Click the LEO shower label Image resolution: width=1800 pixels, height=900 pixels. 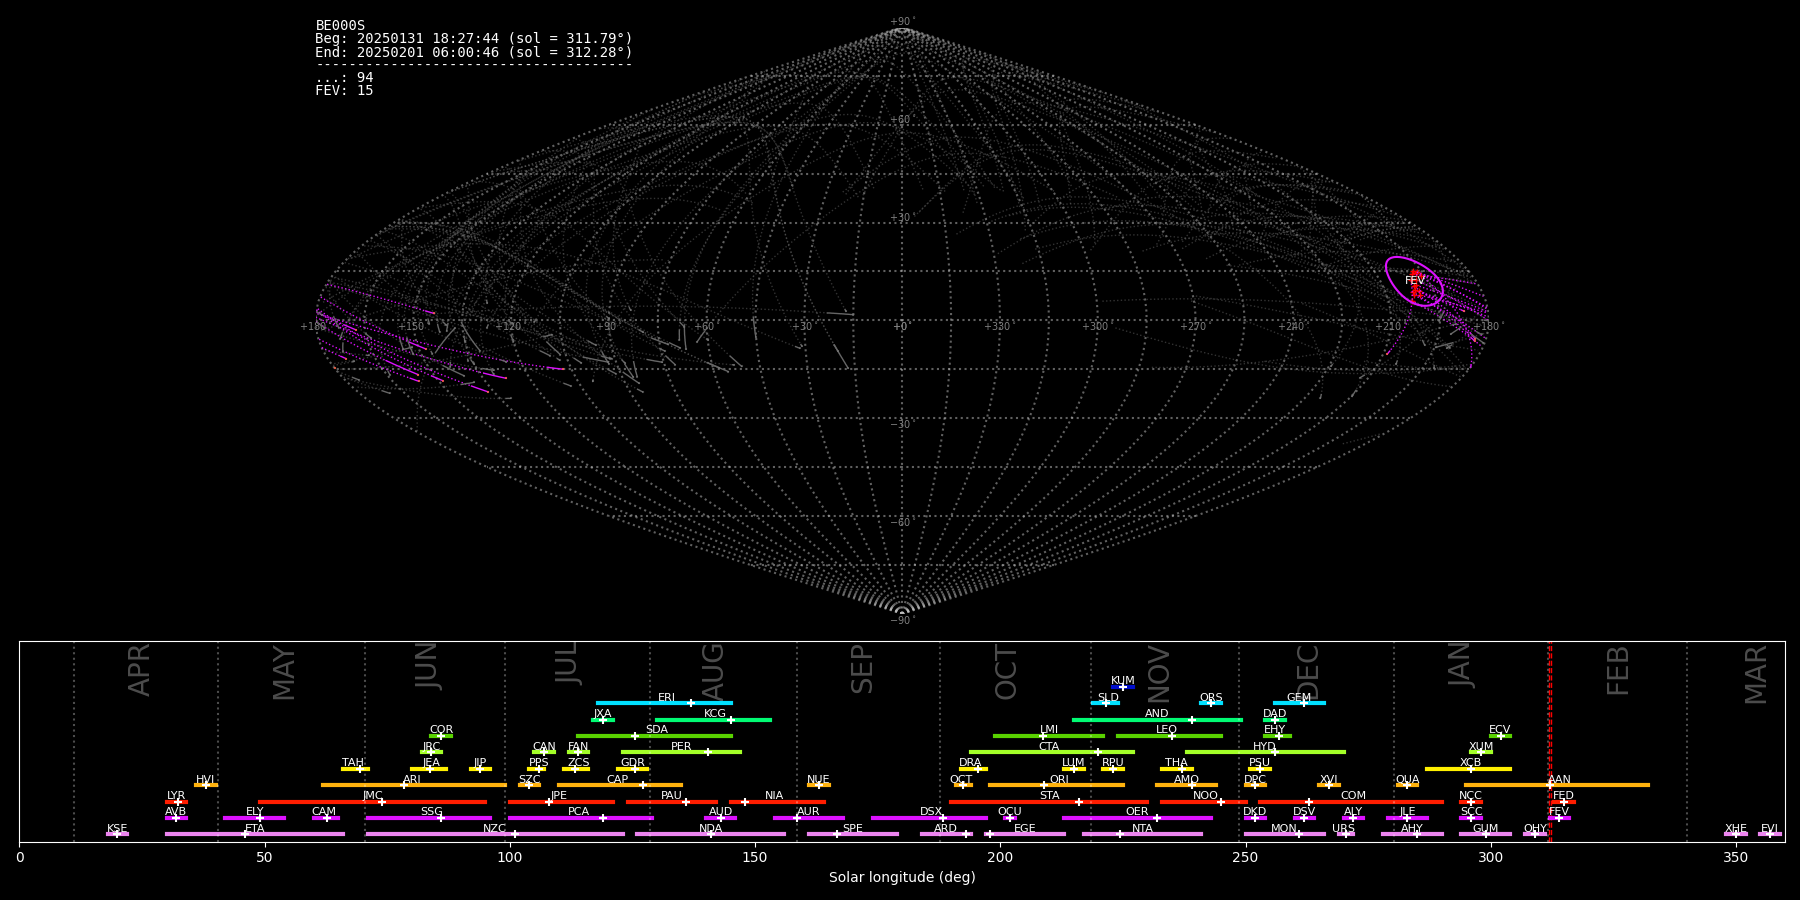click(x=1167, y=730)
